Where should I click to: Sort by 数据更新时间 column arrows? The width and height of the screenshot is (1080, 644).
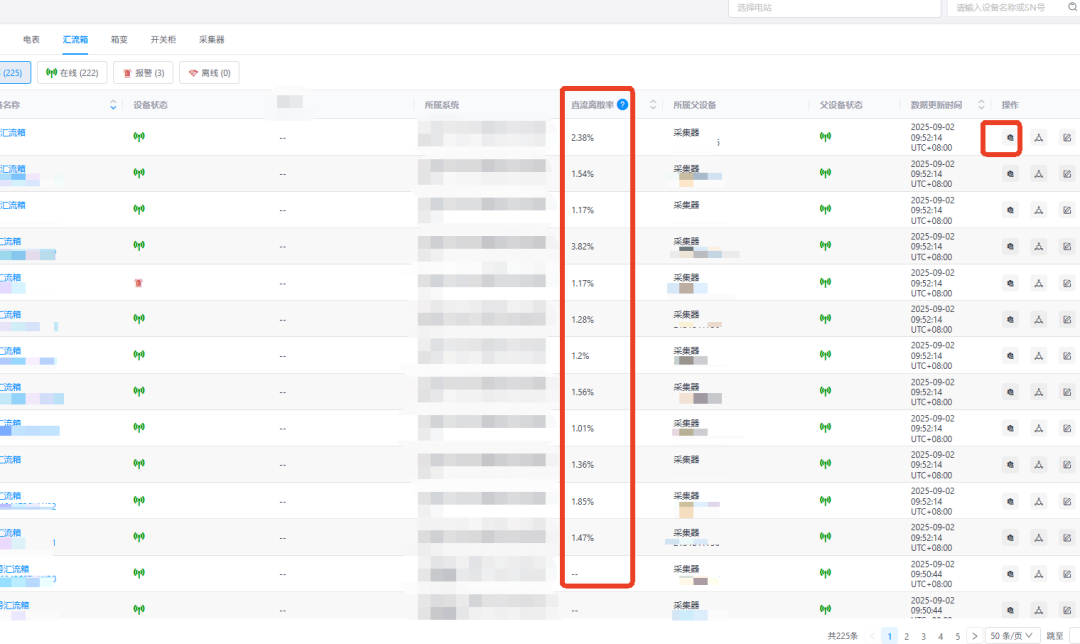pyautogui.click(x=981, y=105)
